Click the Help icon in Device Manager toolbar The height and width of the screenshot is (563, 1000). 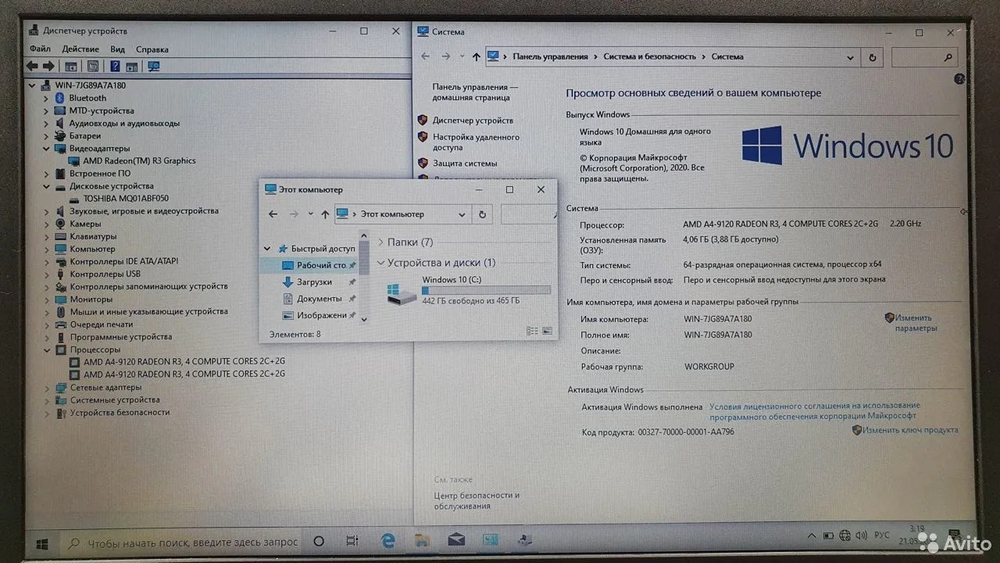tap(115, 66)
